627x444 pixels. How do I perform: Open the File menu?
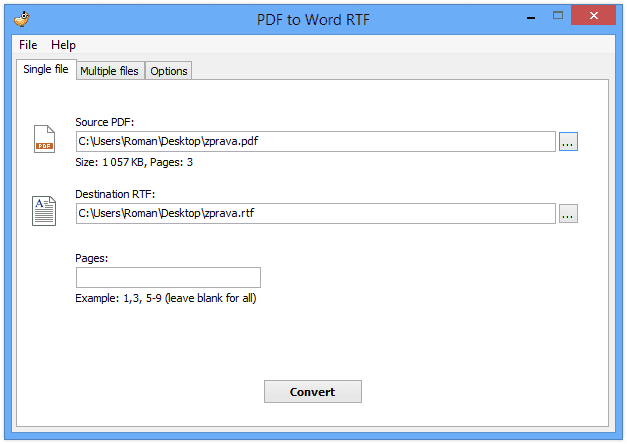(28, 45)
